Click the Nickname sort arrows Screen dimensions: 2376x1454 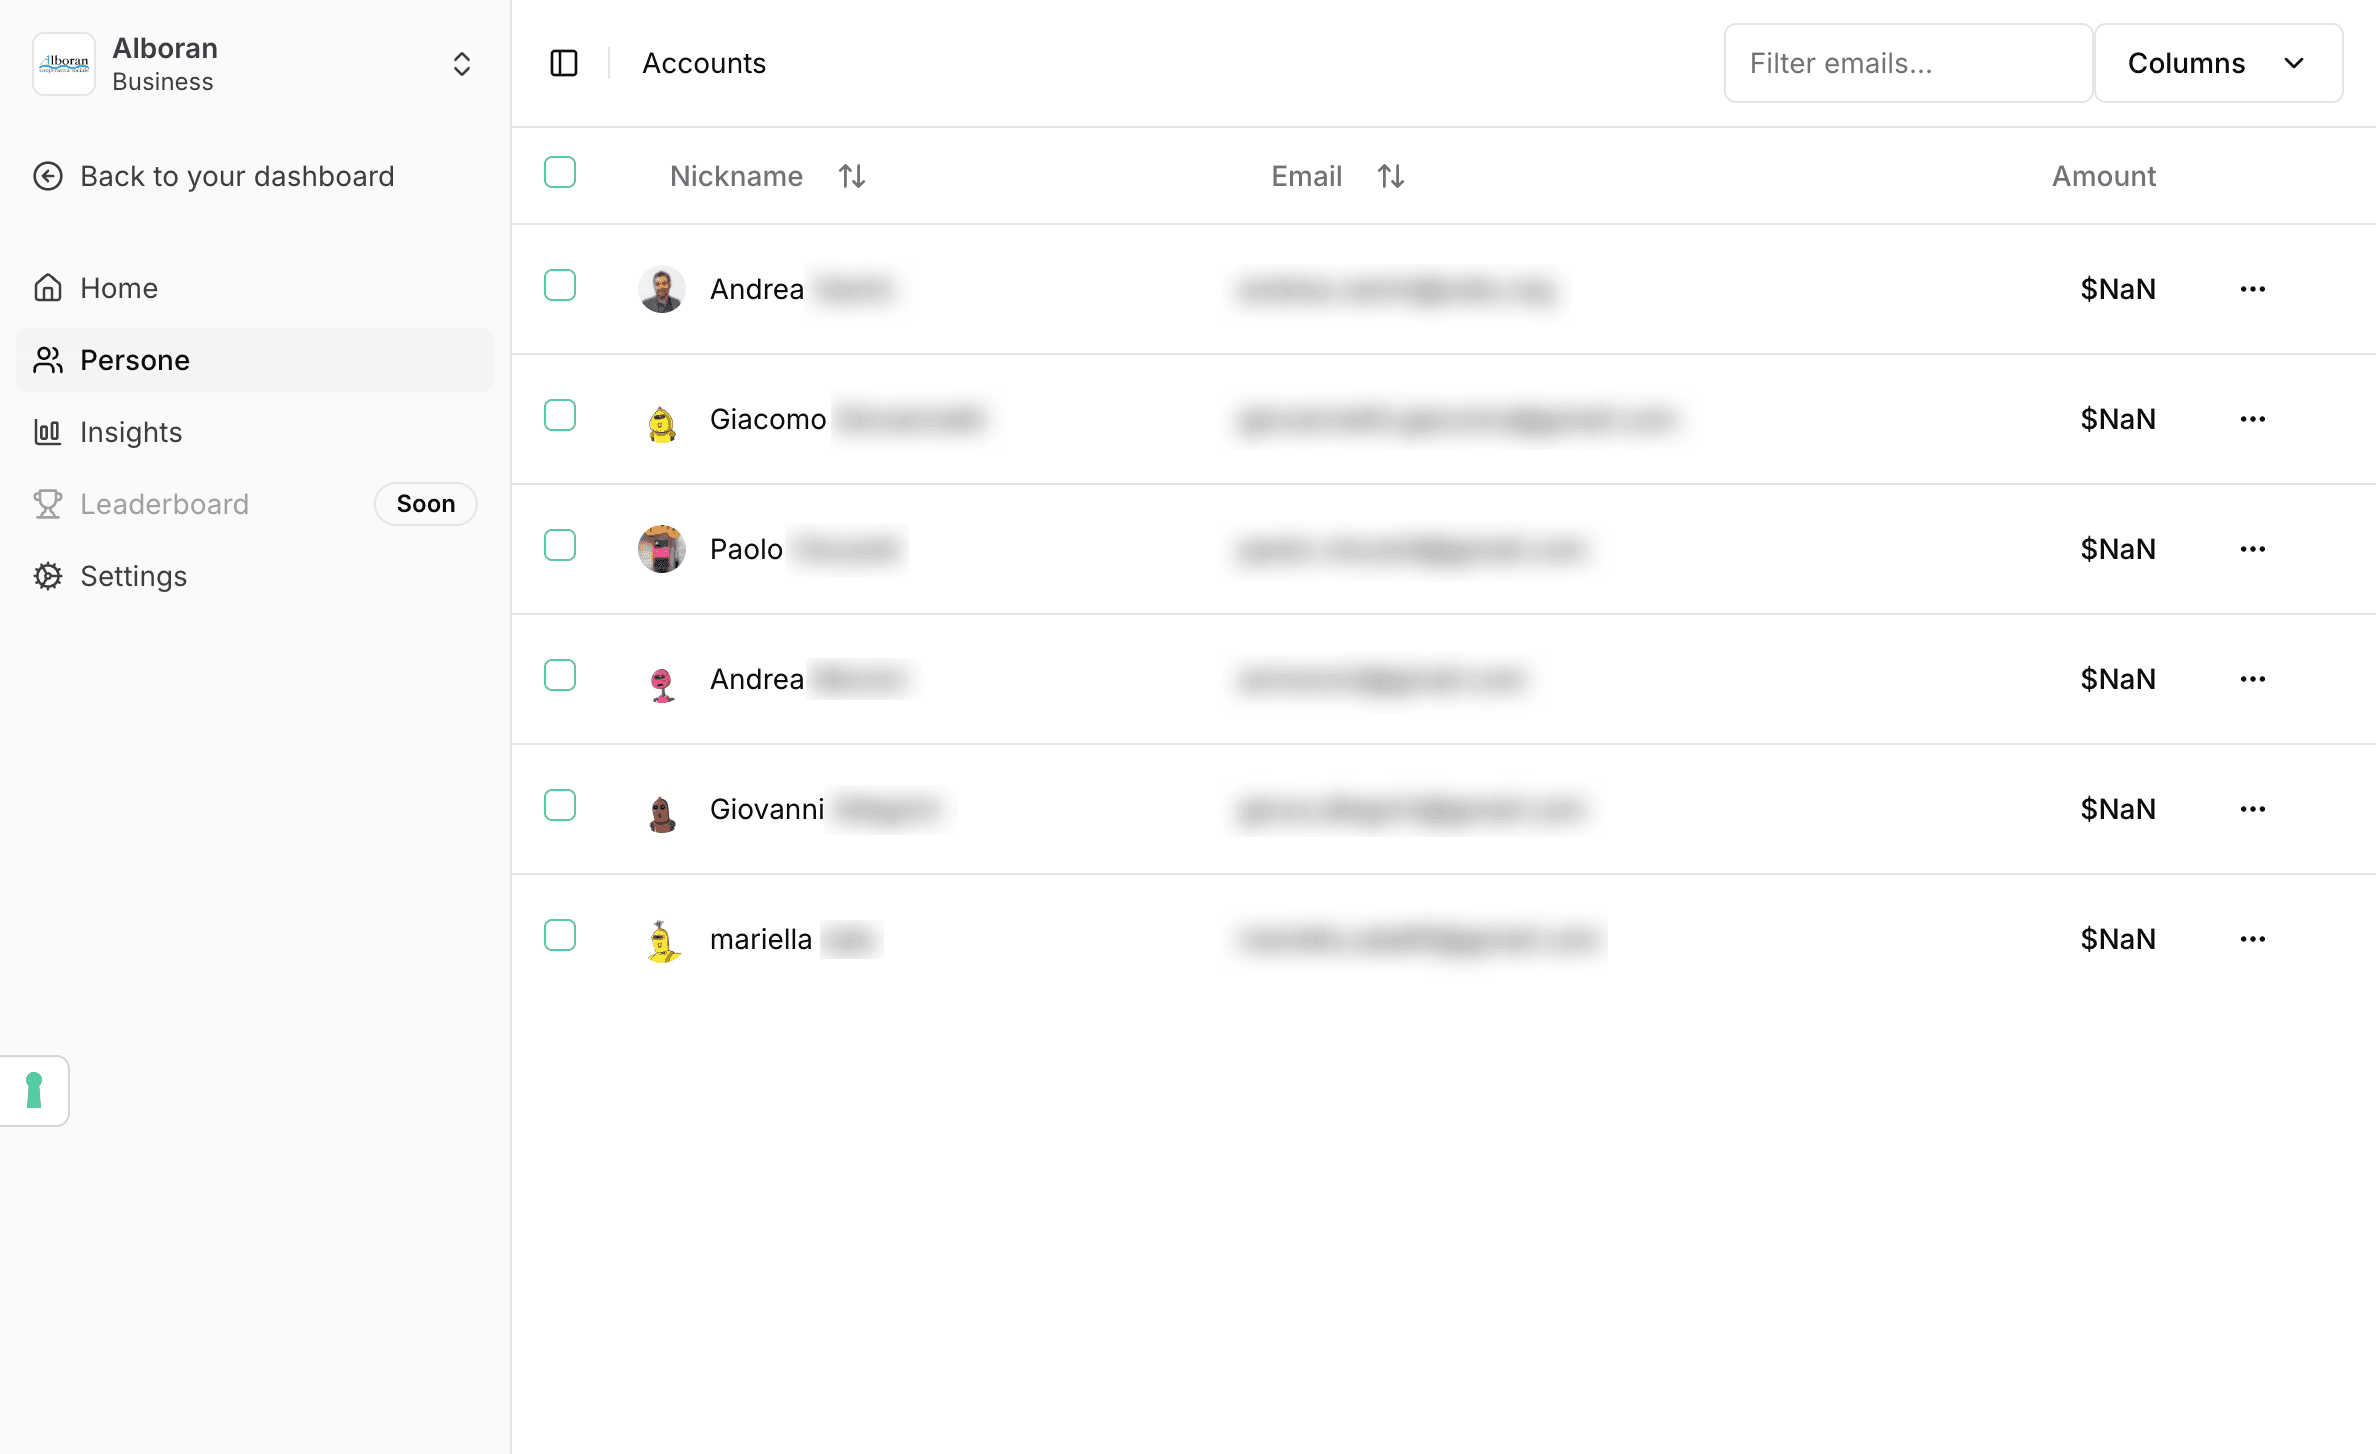852,176
